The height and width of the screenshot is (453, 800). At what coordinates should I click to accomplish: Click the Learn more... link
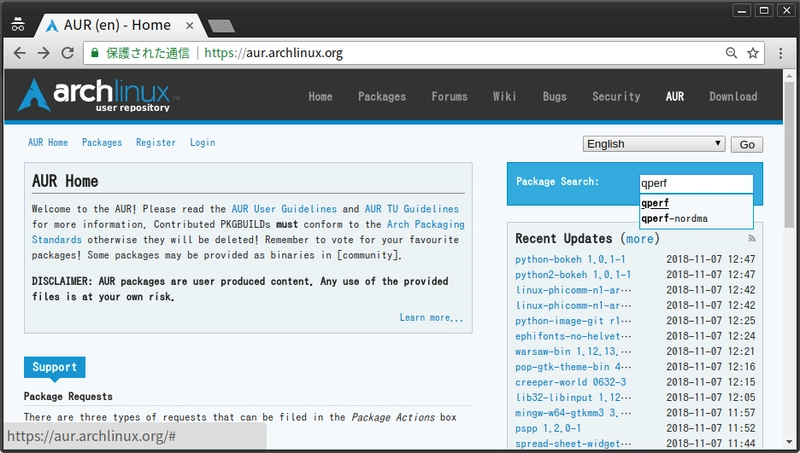pyautogui.click(x=432, y=317)
